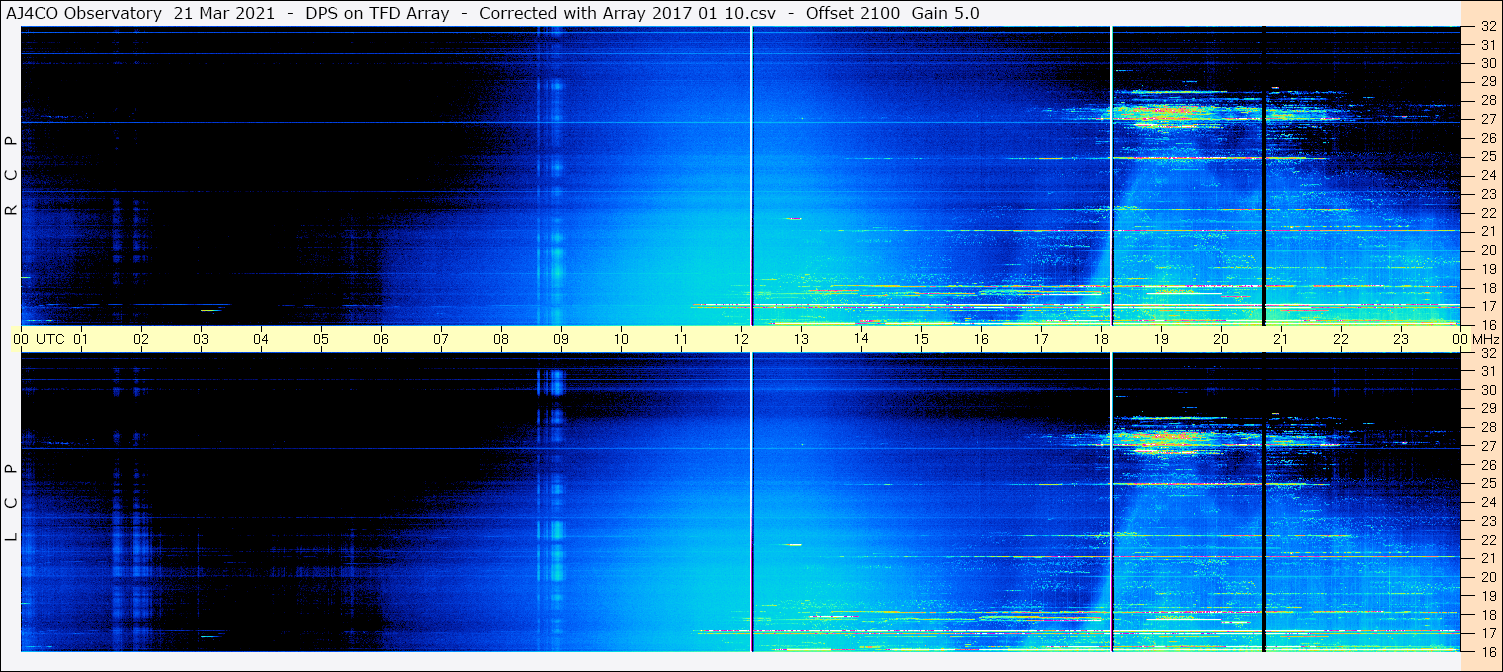Select the date "21 Mar 2021" in header

coord(223,13)
